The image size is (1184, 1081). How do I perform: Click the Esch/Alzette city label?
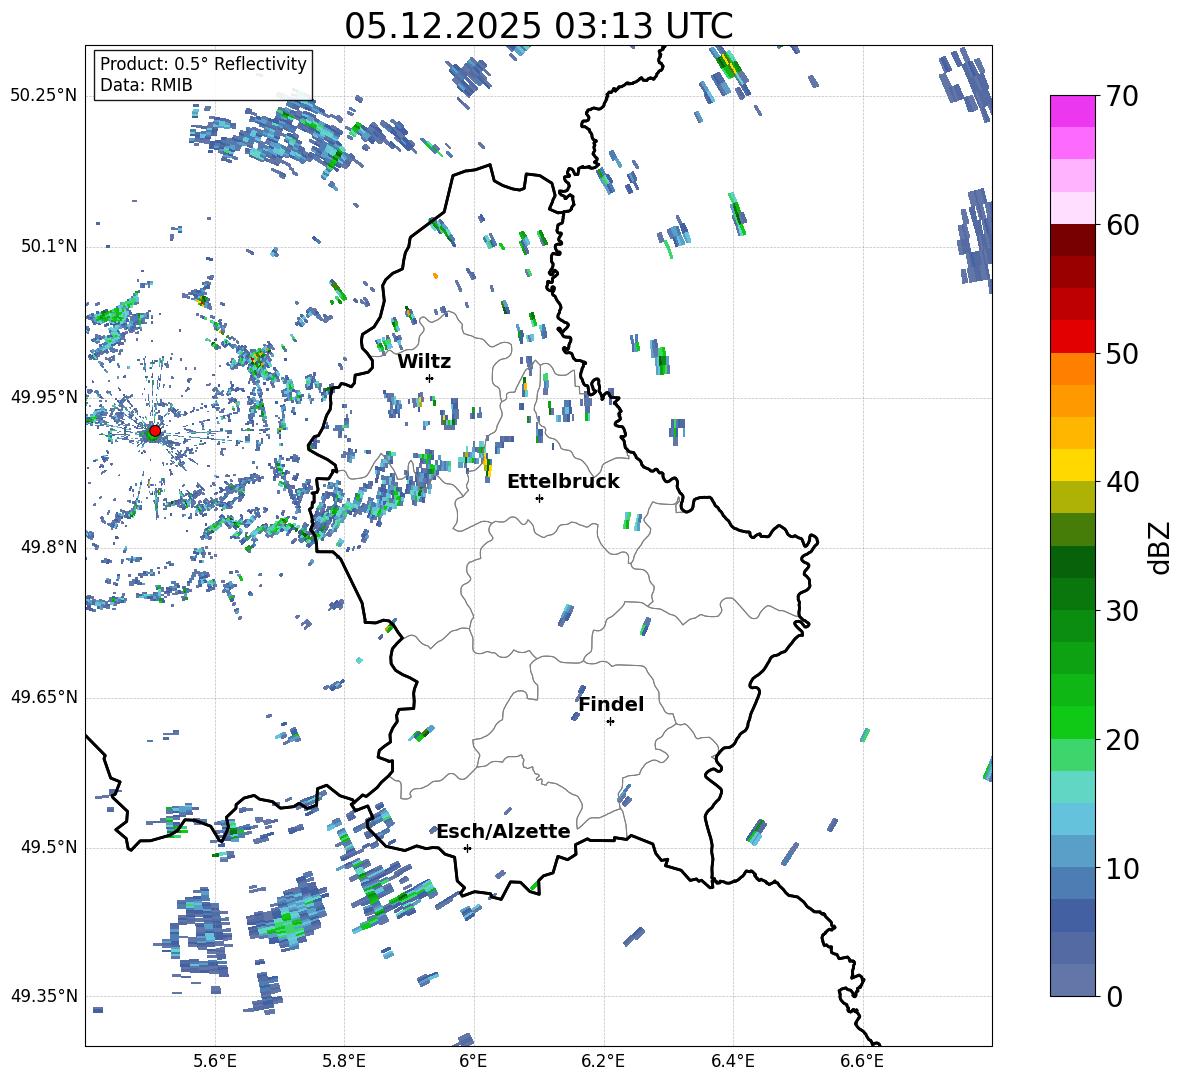503,832
